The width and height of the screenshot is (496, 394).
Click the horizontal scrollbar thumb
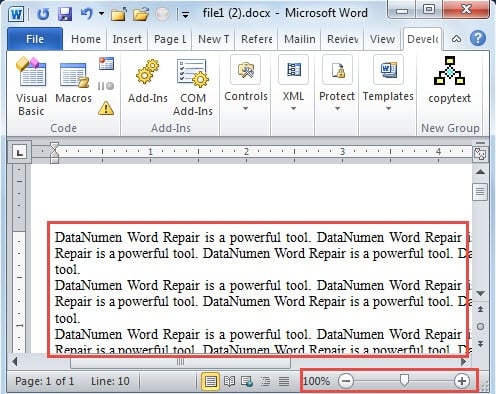[x=180, y=362]
